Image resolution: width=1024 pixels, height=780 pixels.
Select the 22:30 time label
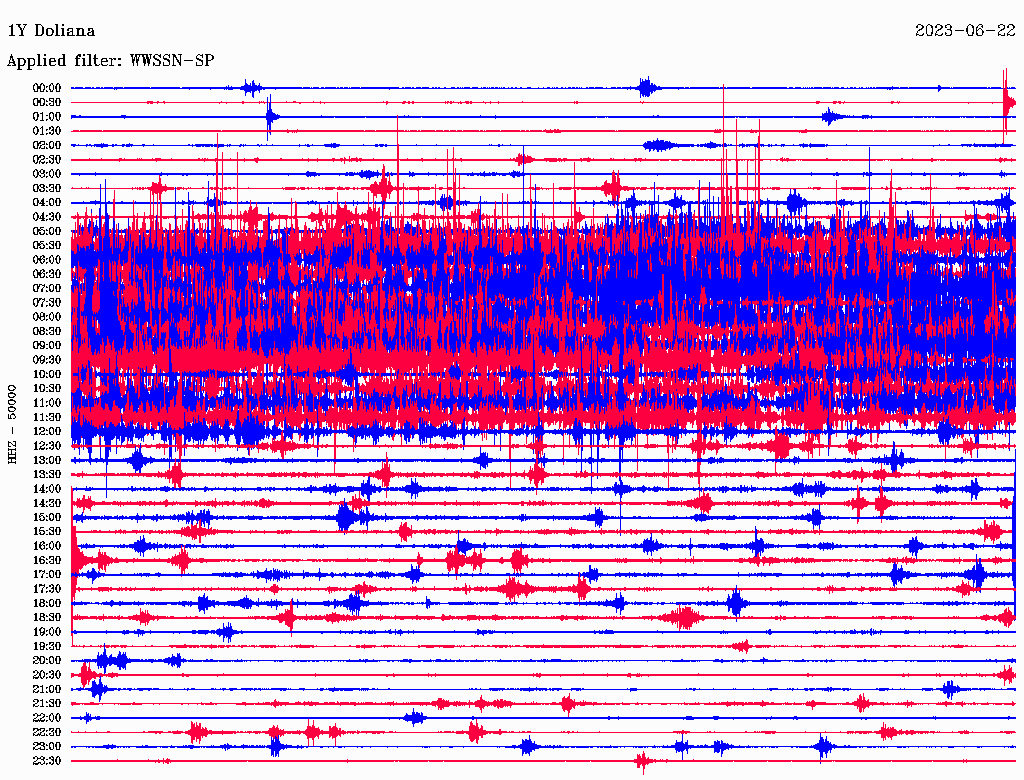tap(47, 732)
